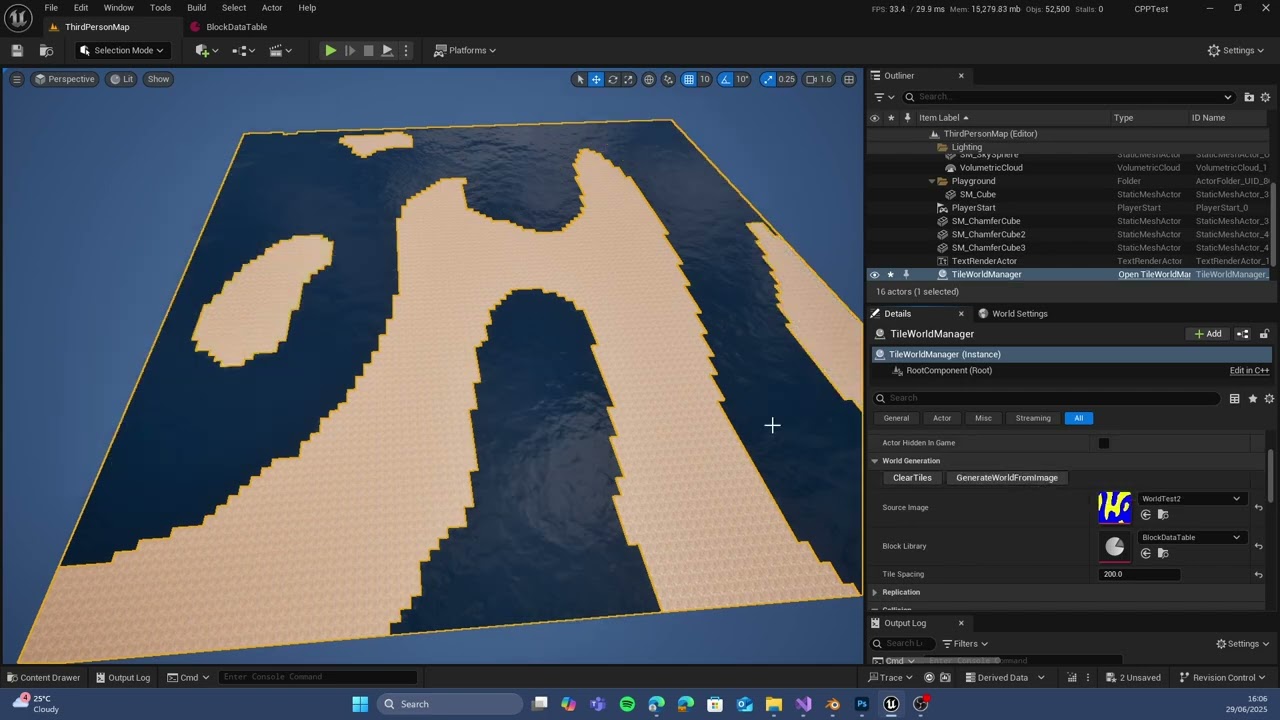The image size is (1280, 720).
Task: Save the current level using the toolbar save icon
Action: 17,50
